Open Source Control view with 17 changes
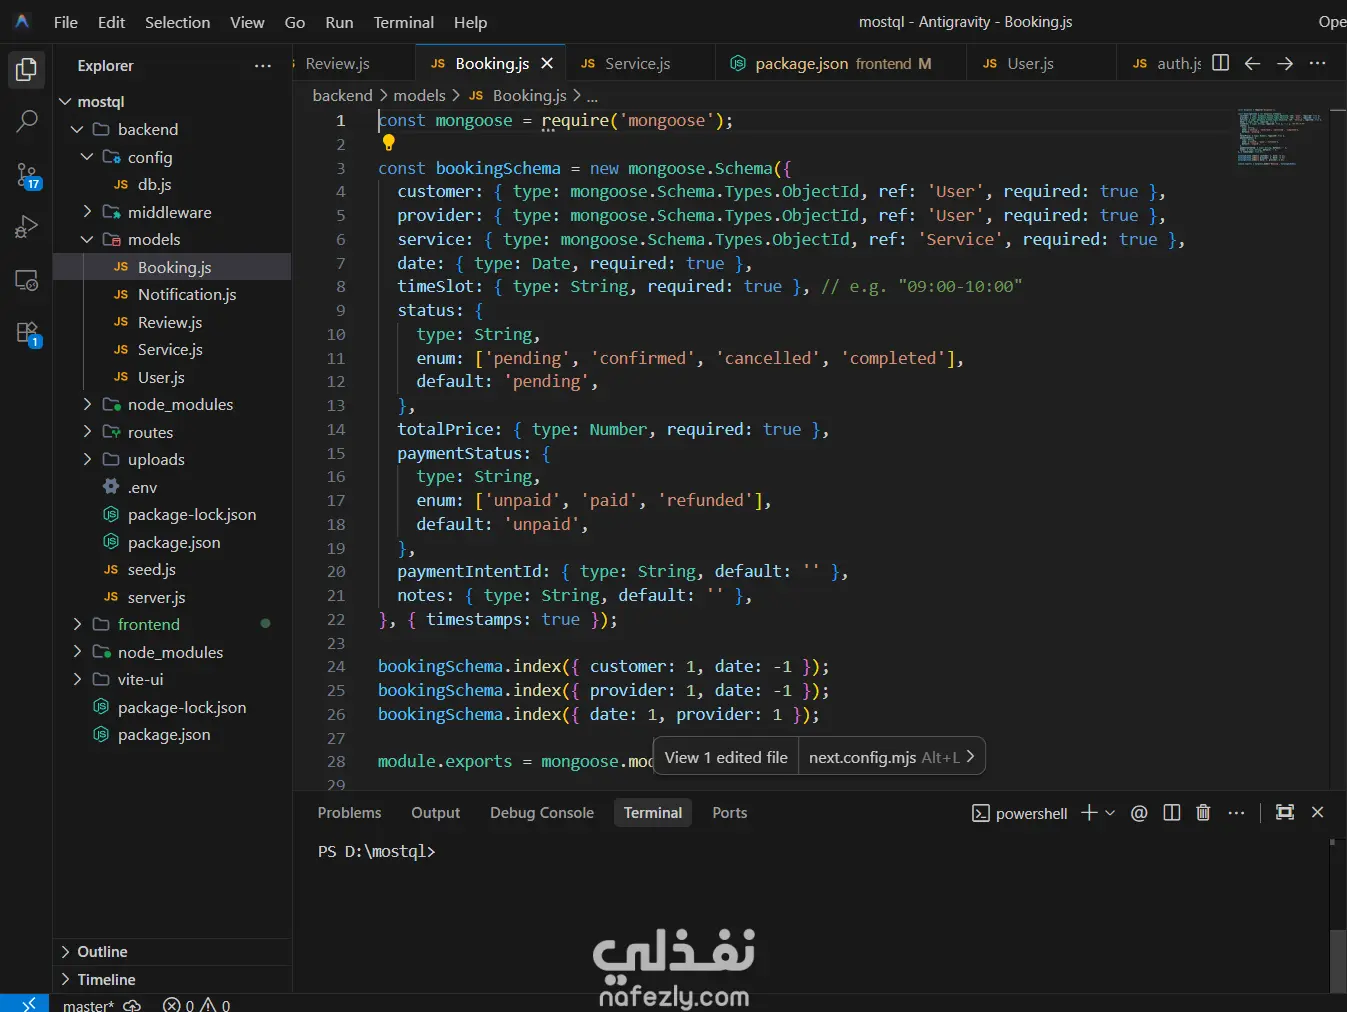The height and width of the screenshot is (1012, 1347). click(x=27, y=175)
